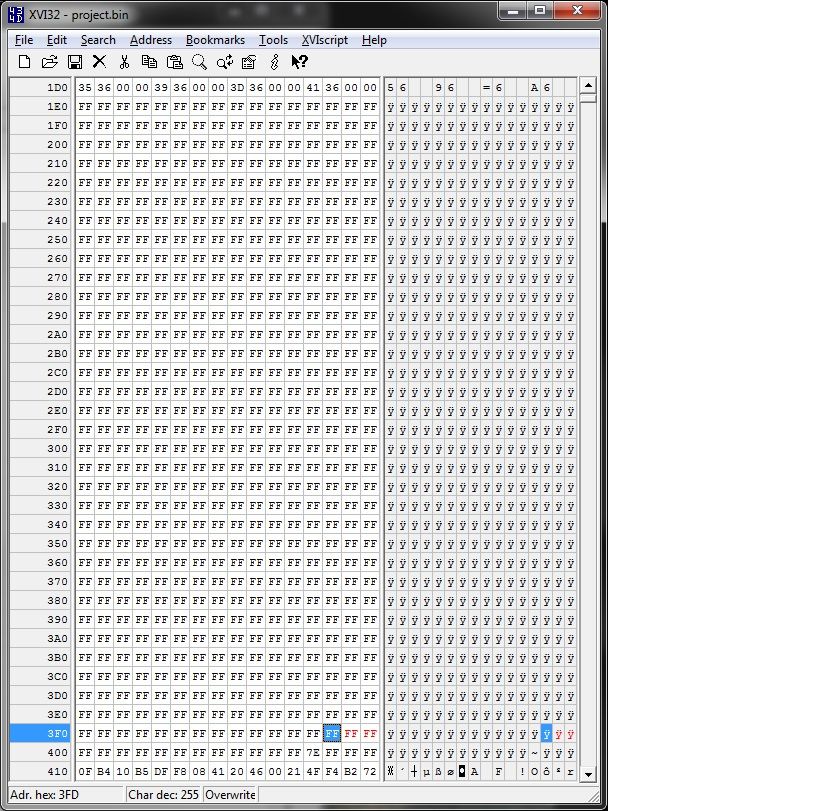Open the properties editor icon
The height and width of the screenshot is (811, 819).
[x=248, y=61]
